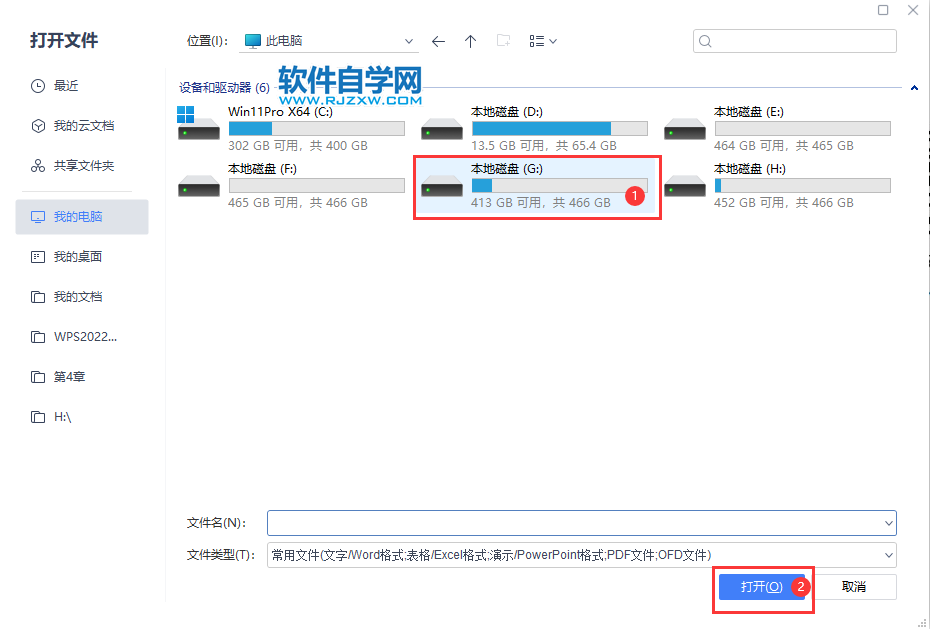Click the new folder icon
The height and width of the screenshot is (629, 930).
click(504, 40)
